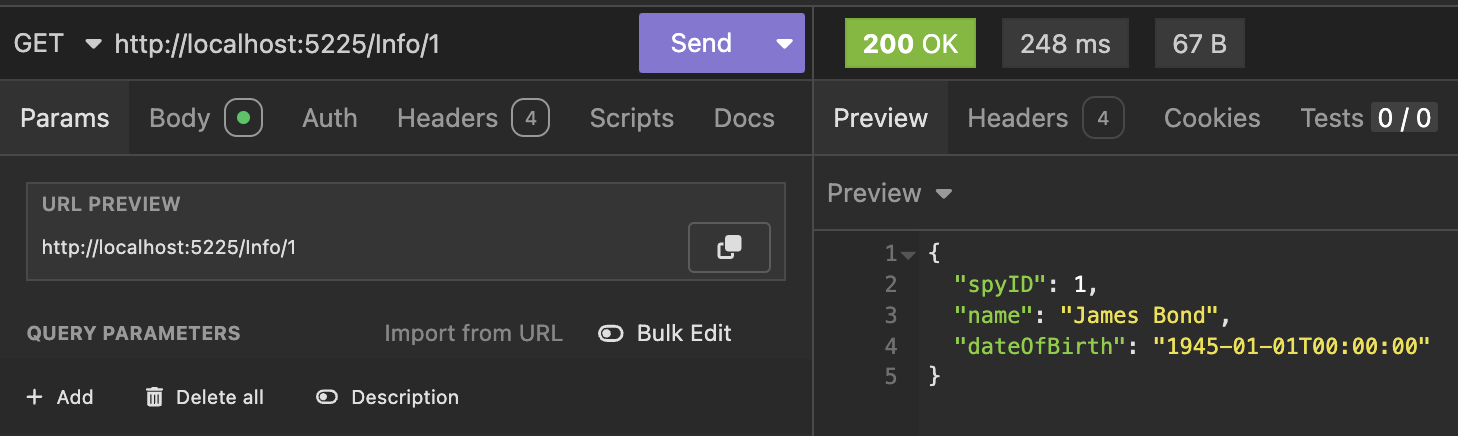Switch to the Docs tab

pos(743,118)
